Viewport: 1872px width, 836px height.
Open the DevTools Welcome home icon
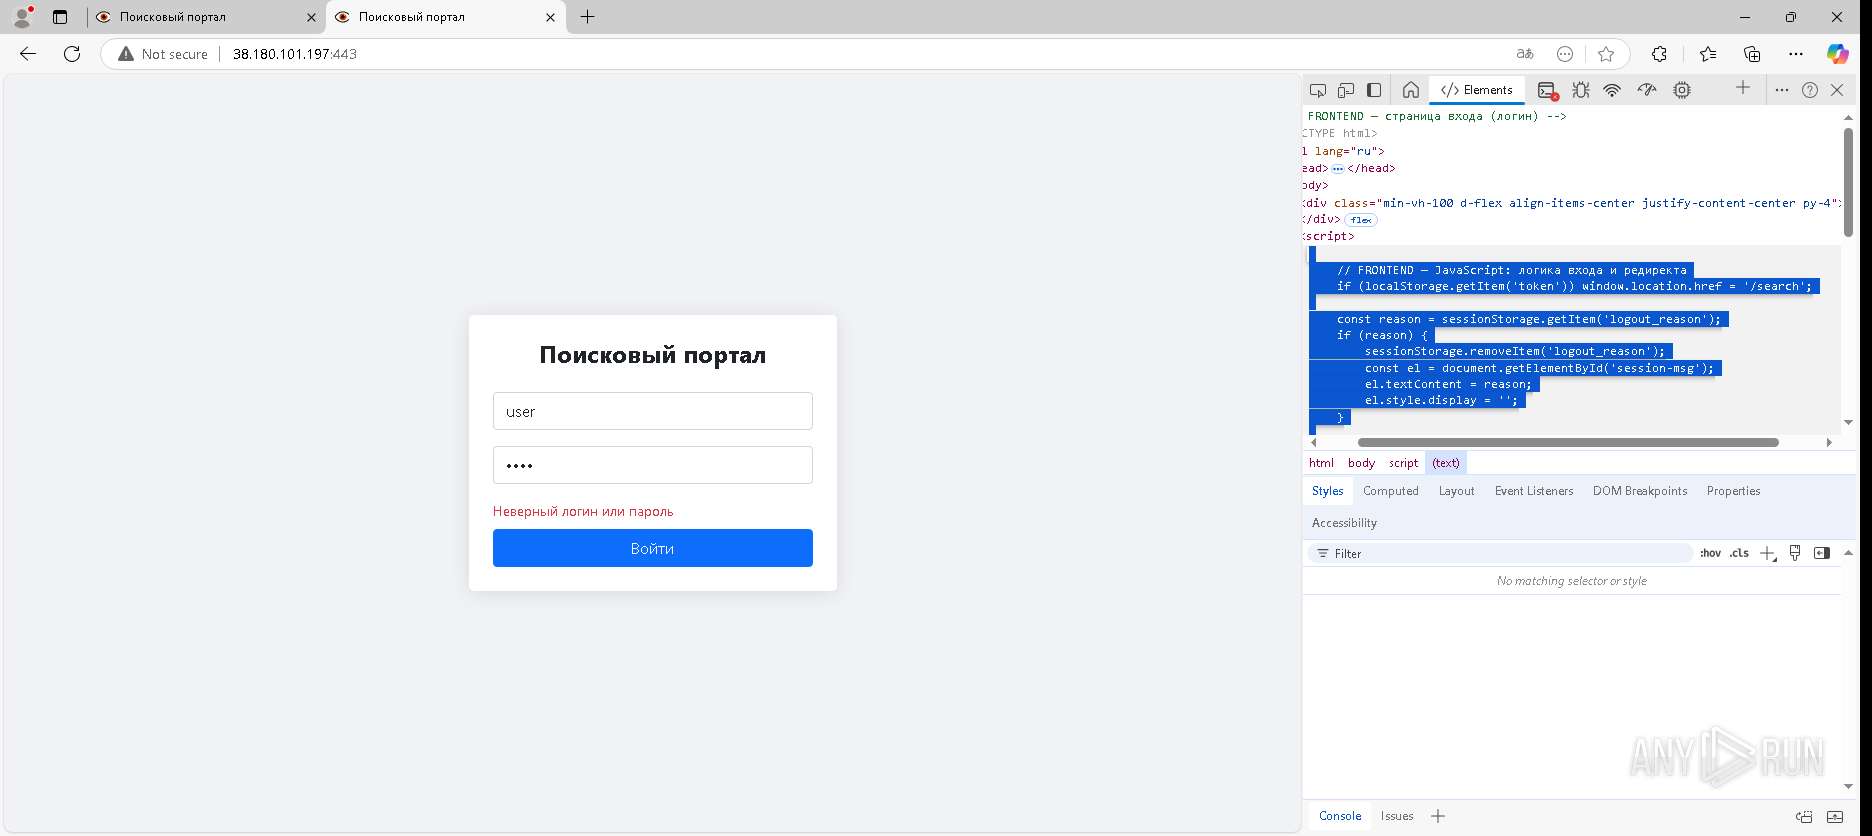pos(1411,90)
